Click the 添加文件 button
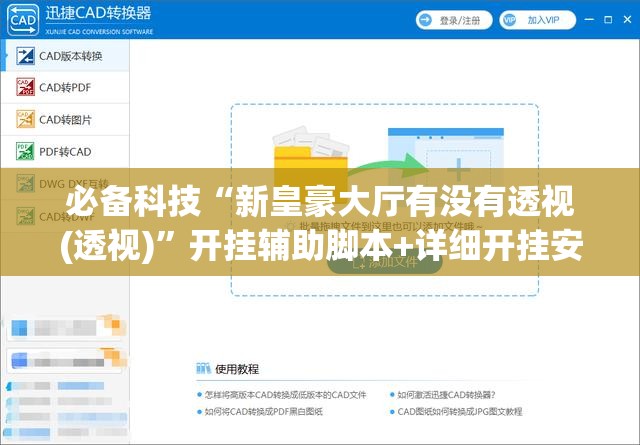640x445 pixels. [384, 262]
